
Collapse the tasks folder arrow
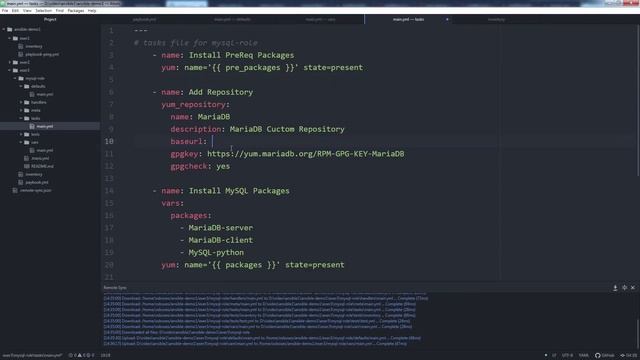21,118
